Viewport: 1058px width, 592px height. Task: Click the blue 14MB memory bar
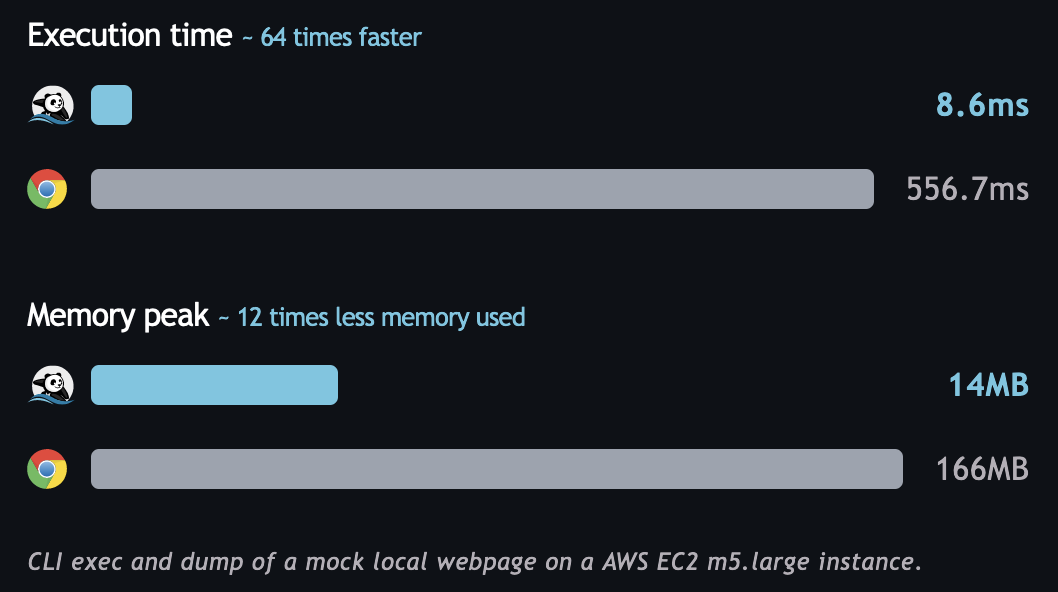tap(214, 385)
